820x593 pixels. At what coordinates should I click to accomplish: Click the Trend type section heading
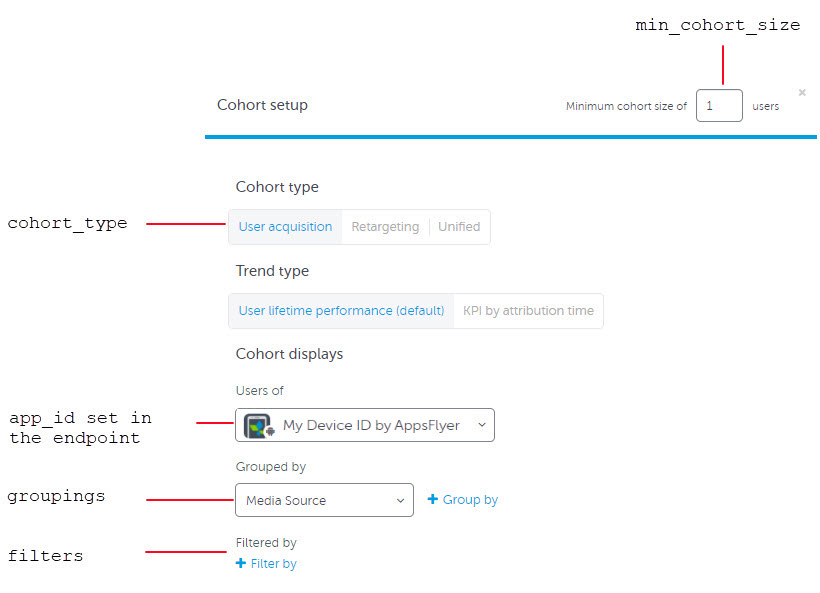(x=272, y=271)
